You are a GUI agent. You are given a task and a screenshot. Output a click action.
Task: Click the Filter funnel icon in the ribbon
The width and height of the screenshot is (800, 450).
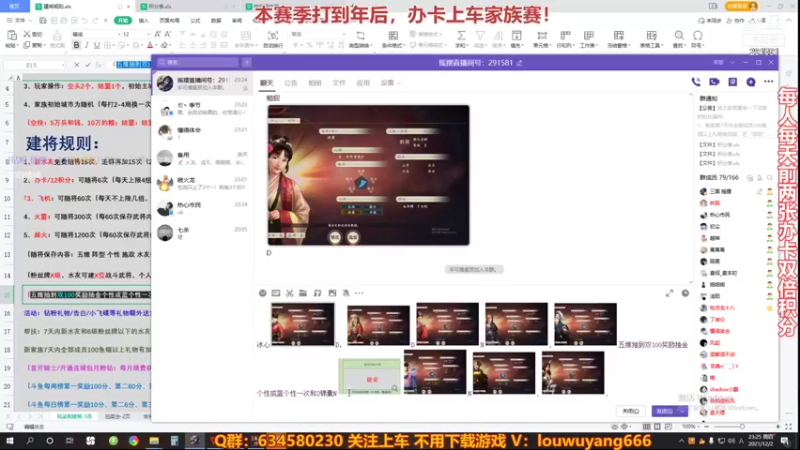coord(480,35)
